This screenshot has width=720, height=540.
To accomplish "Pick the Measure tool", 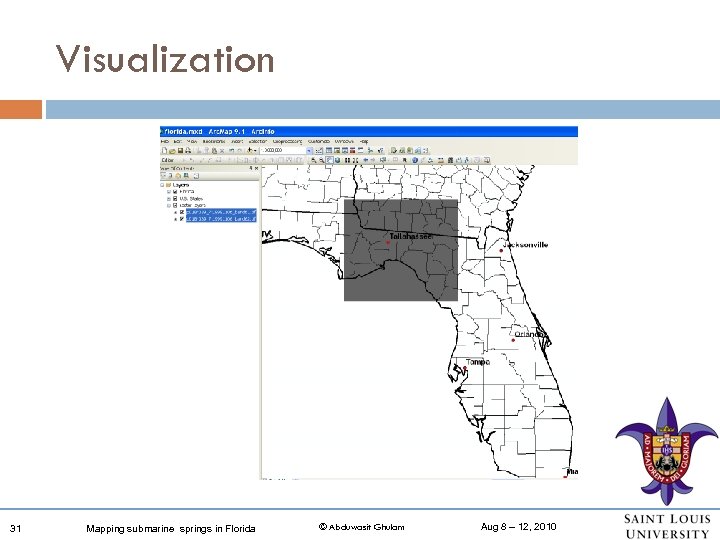I will [x=441, y=160].
